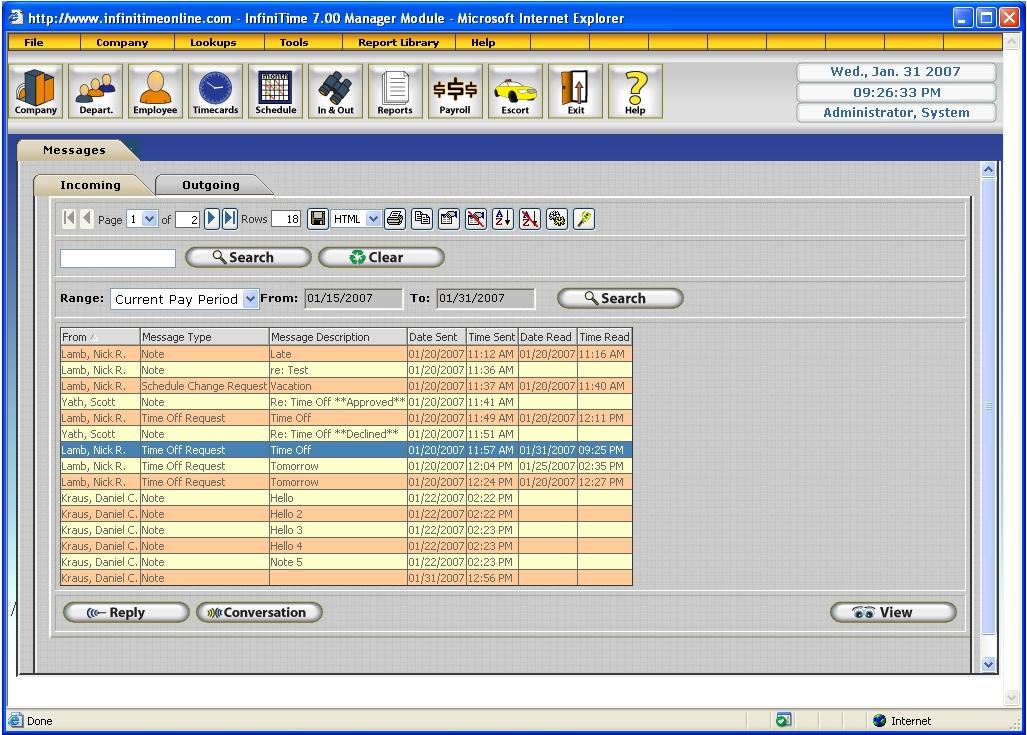The width and height of the screenshot is (1027, 735).
Task: Click the Message Description column header
Action: pyautogui.click(x=338, y=337)
